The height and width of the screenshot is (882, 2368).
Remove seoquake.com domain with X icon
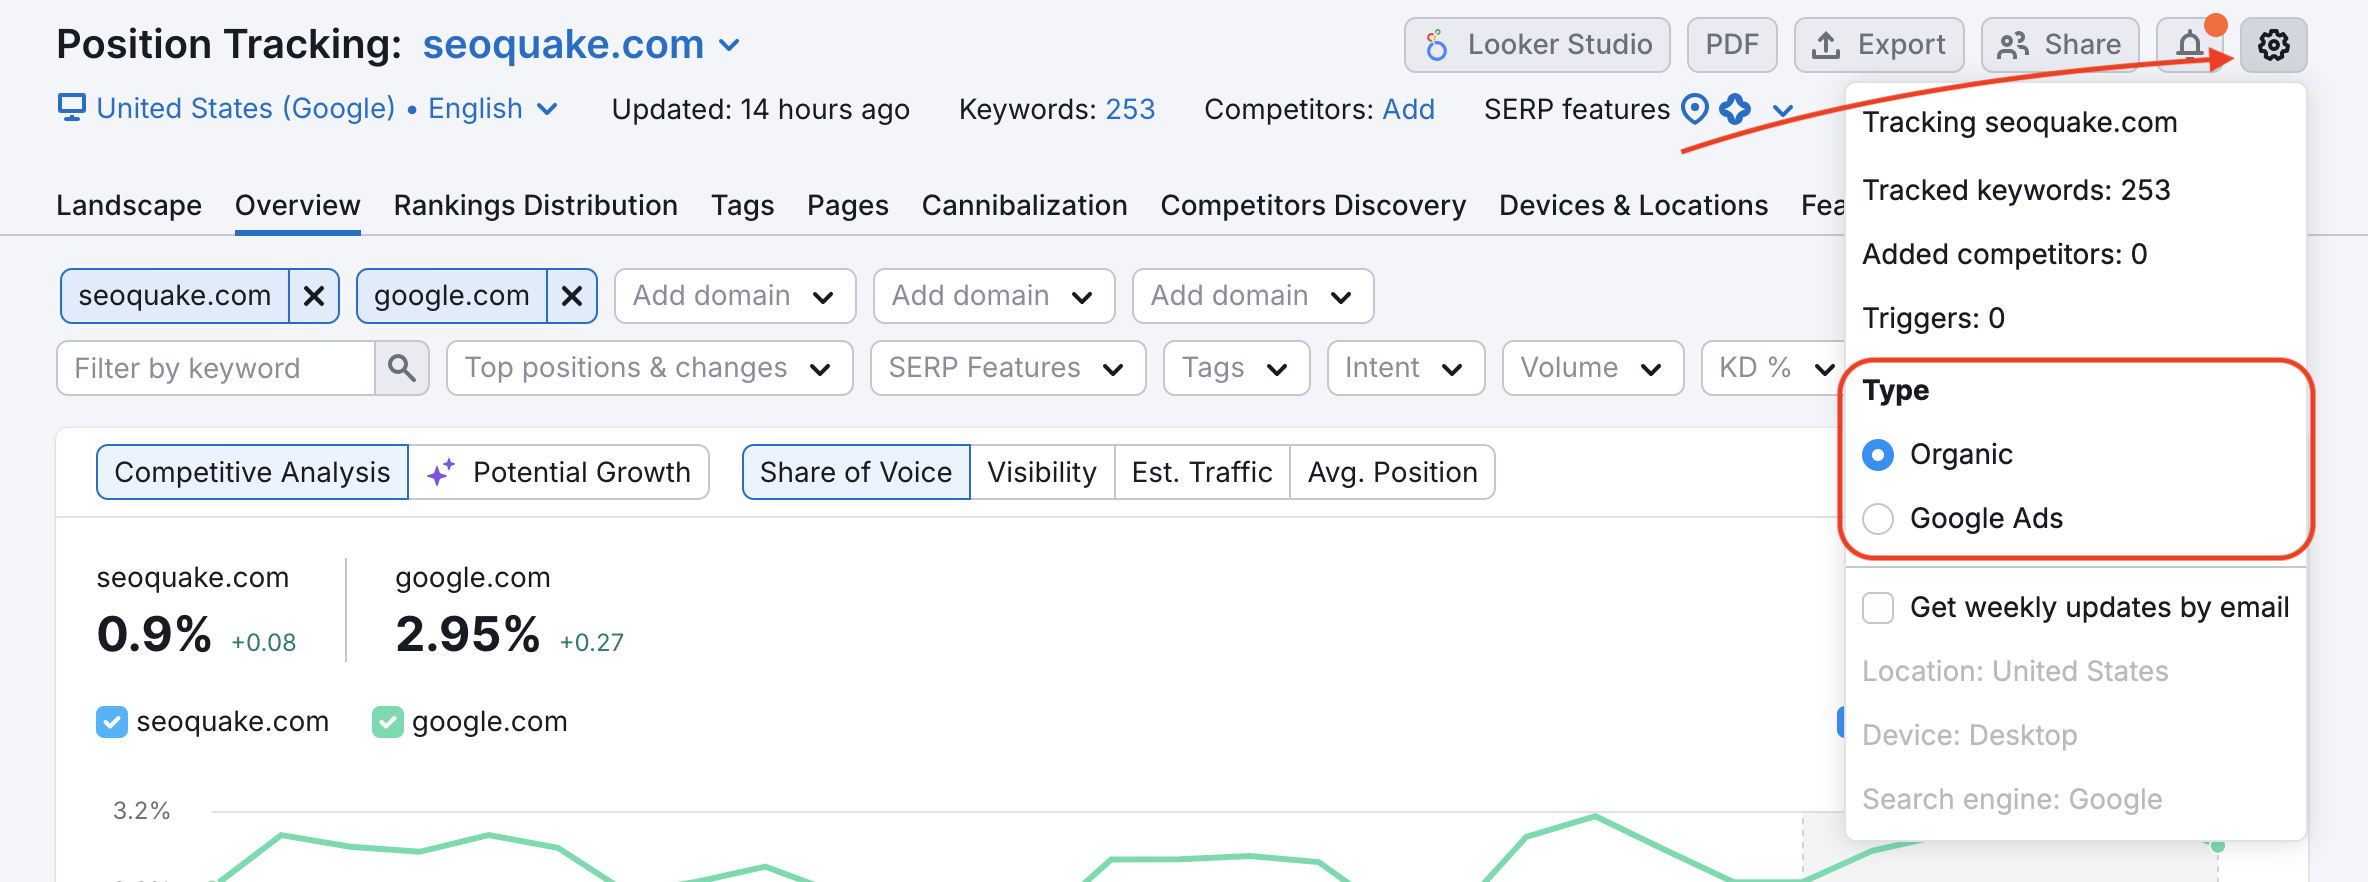click(314, 296)
